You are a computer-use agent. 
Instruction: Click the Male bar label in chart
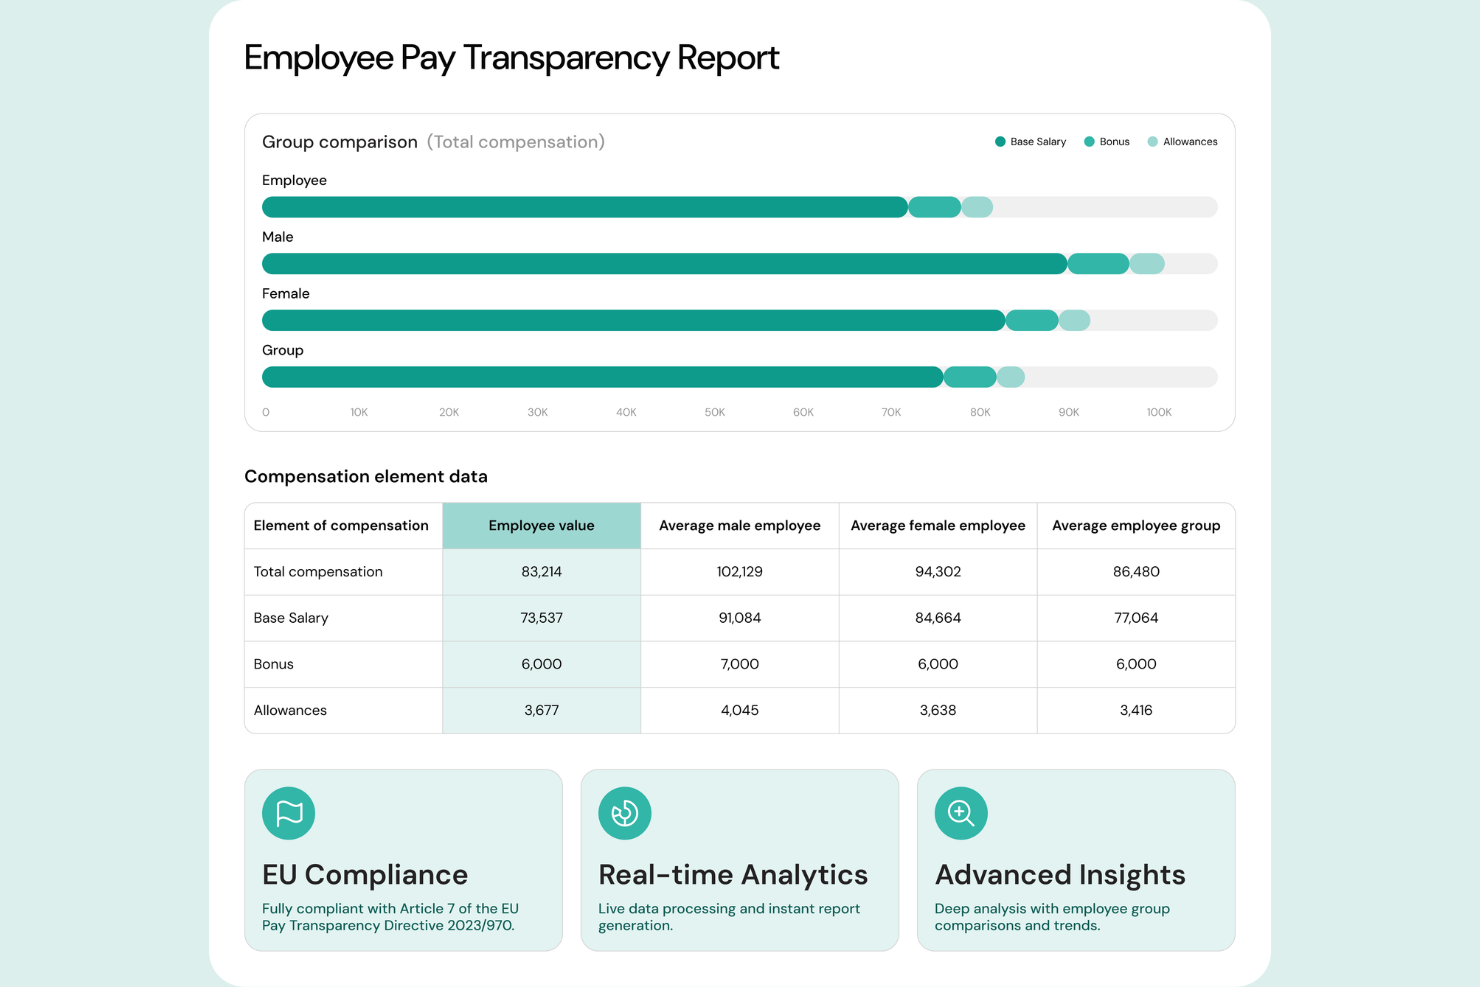coord(277,237)
